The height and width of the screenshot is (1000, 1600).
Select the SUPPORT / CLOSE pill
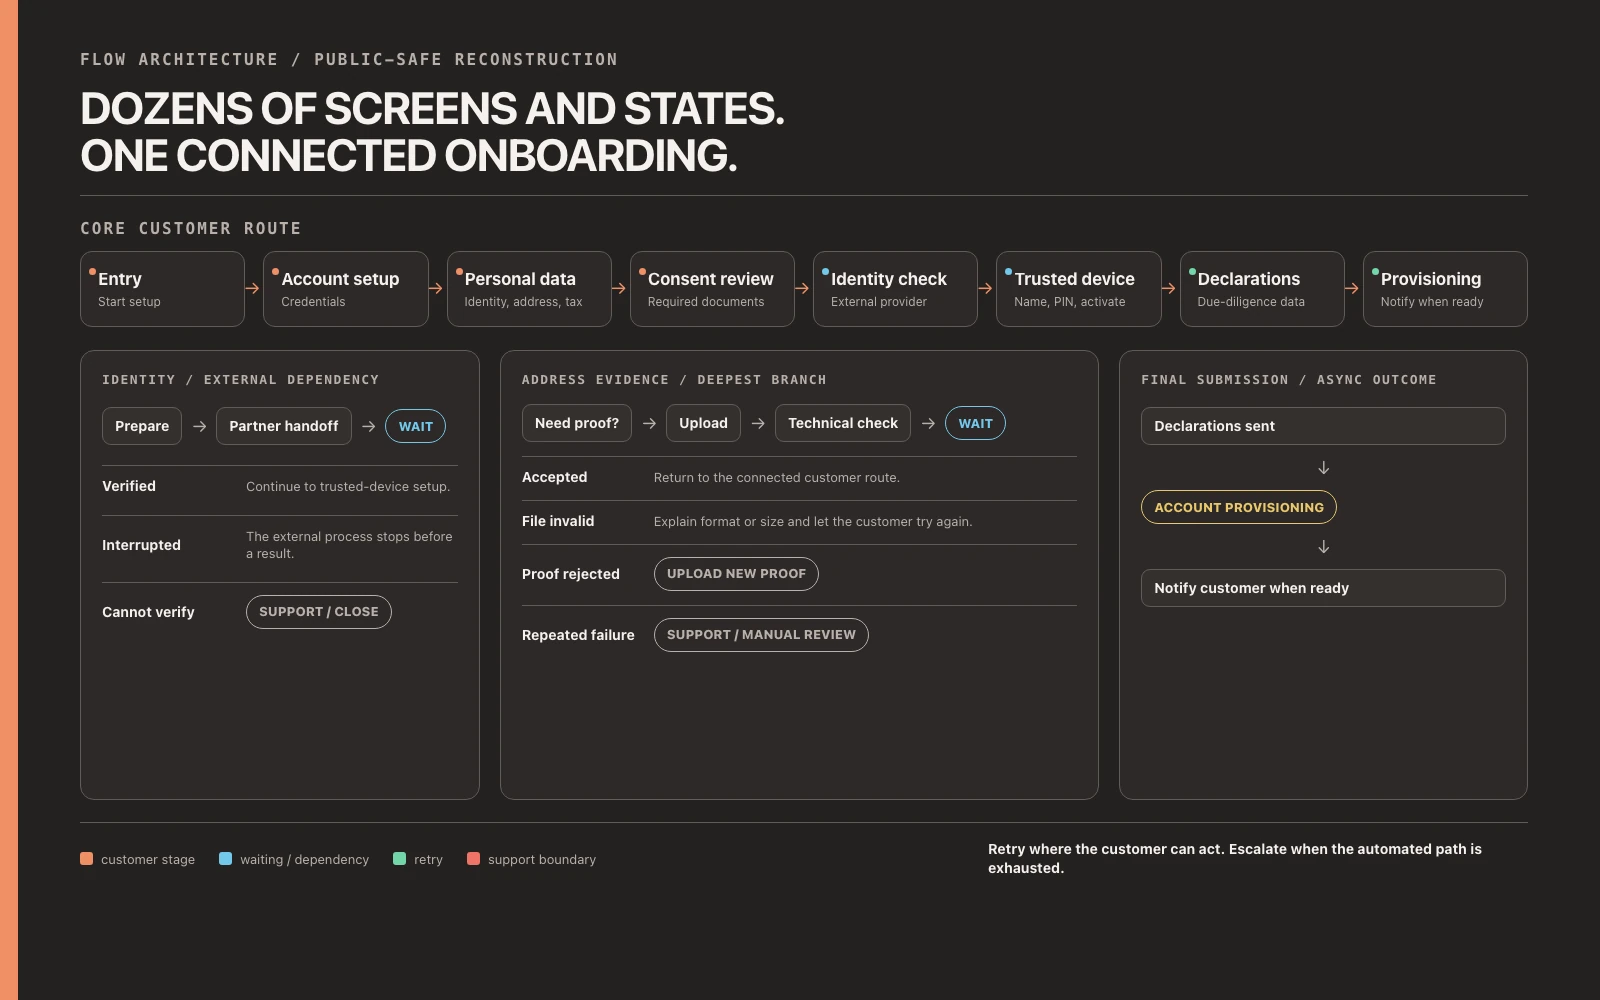(x=319, y=612)
